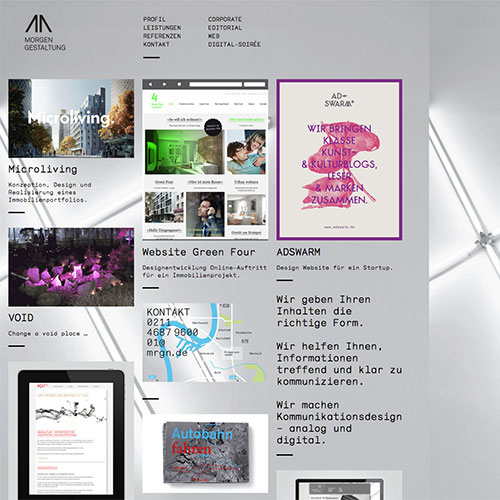Open the KONTAKT navigation link
500x500 pixels.
pyautogui.click(x=156, y=44)
